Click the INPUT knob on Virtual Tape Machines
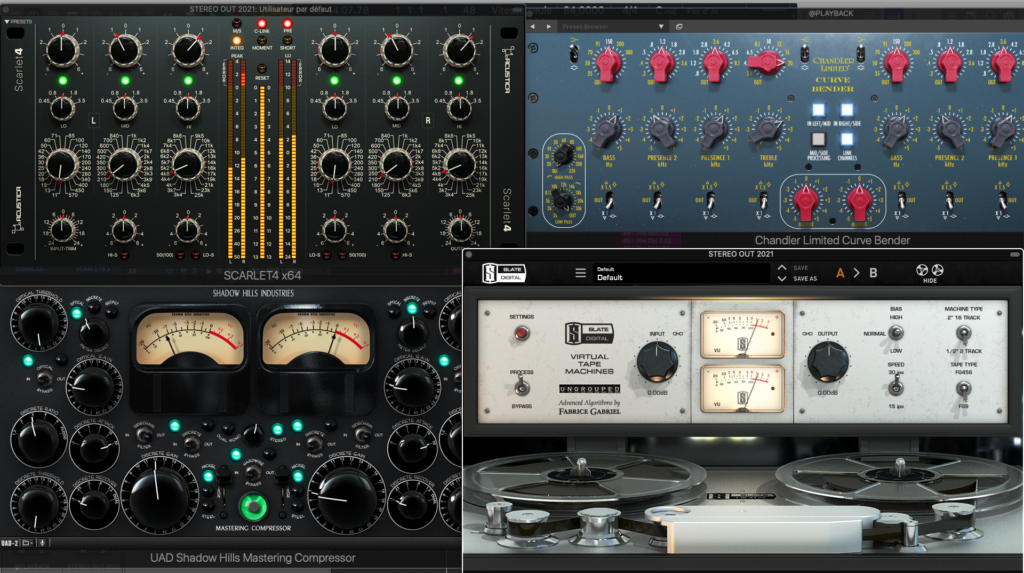This screenshot has width=1024, height=573. (657, 361)
